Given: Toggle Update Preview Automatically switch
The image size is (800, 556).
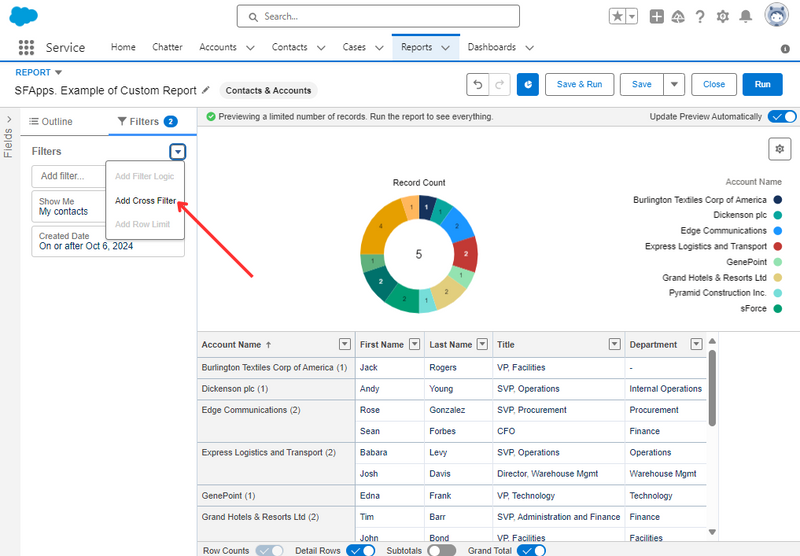Looking at the screenshot, I should point(782,116).
